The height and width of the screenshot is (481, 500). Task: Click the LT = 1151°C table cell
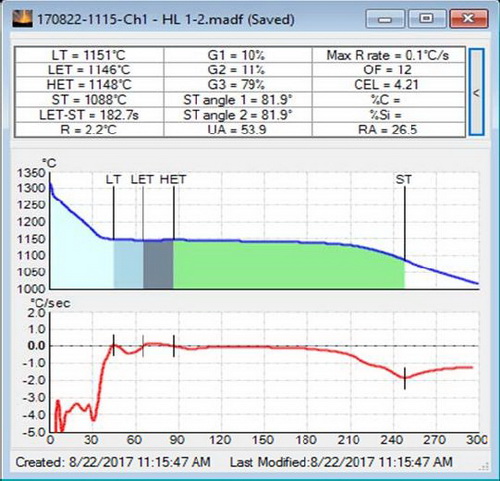click(x=89, y=55)
